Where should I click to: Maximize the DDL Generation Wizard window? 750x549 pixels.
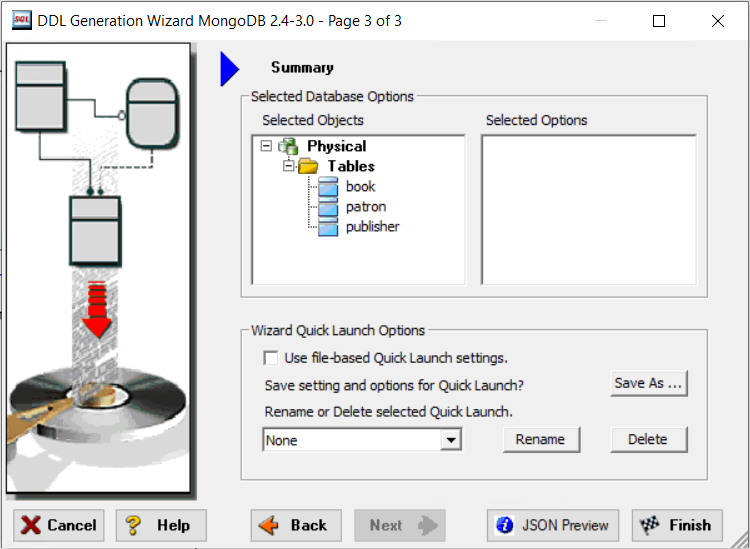[x=659, y=21]
